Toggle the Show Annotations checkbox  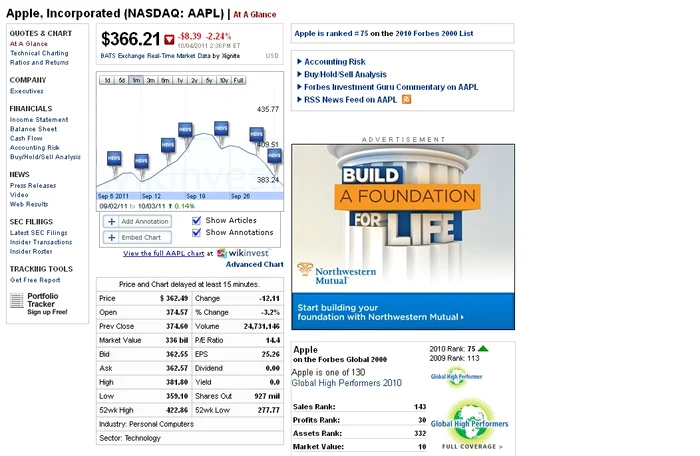click(196, 232)
